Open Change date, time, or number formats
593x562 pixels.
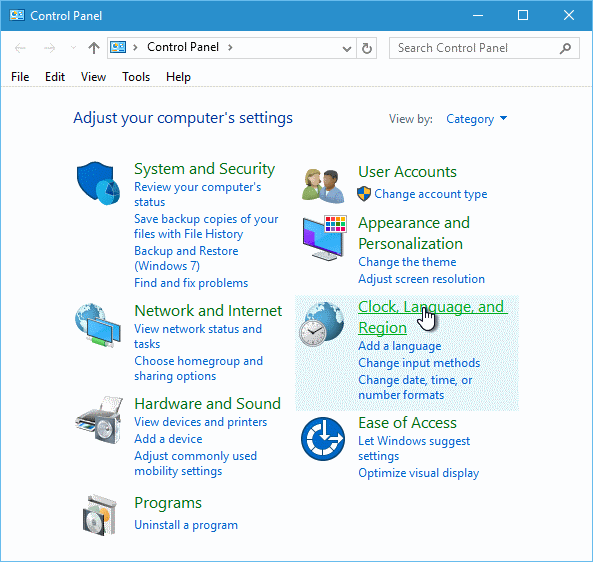point(415,387)
